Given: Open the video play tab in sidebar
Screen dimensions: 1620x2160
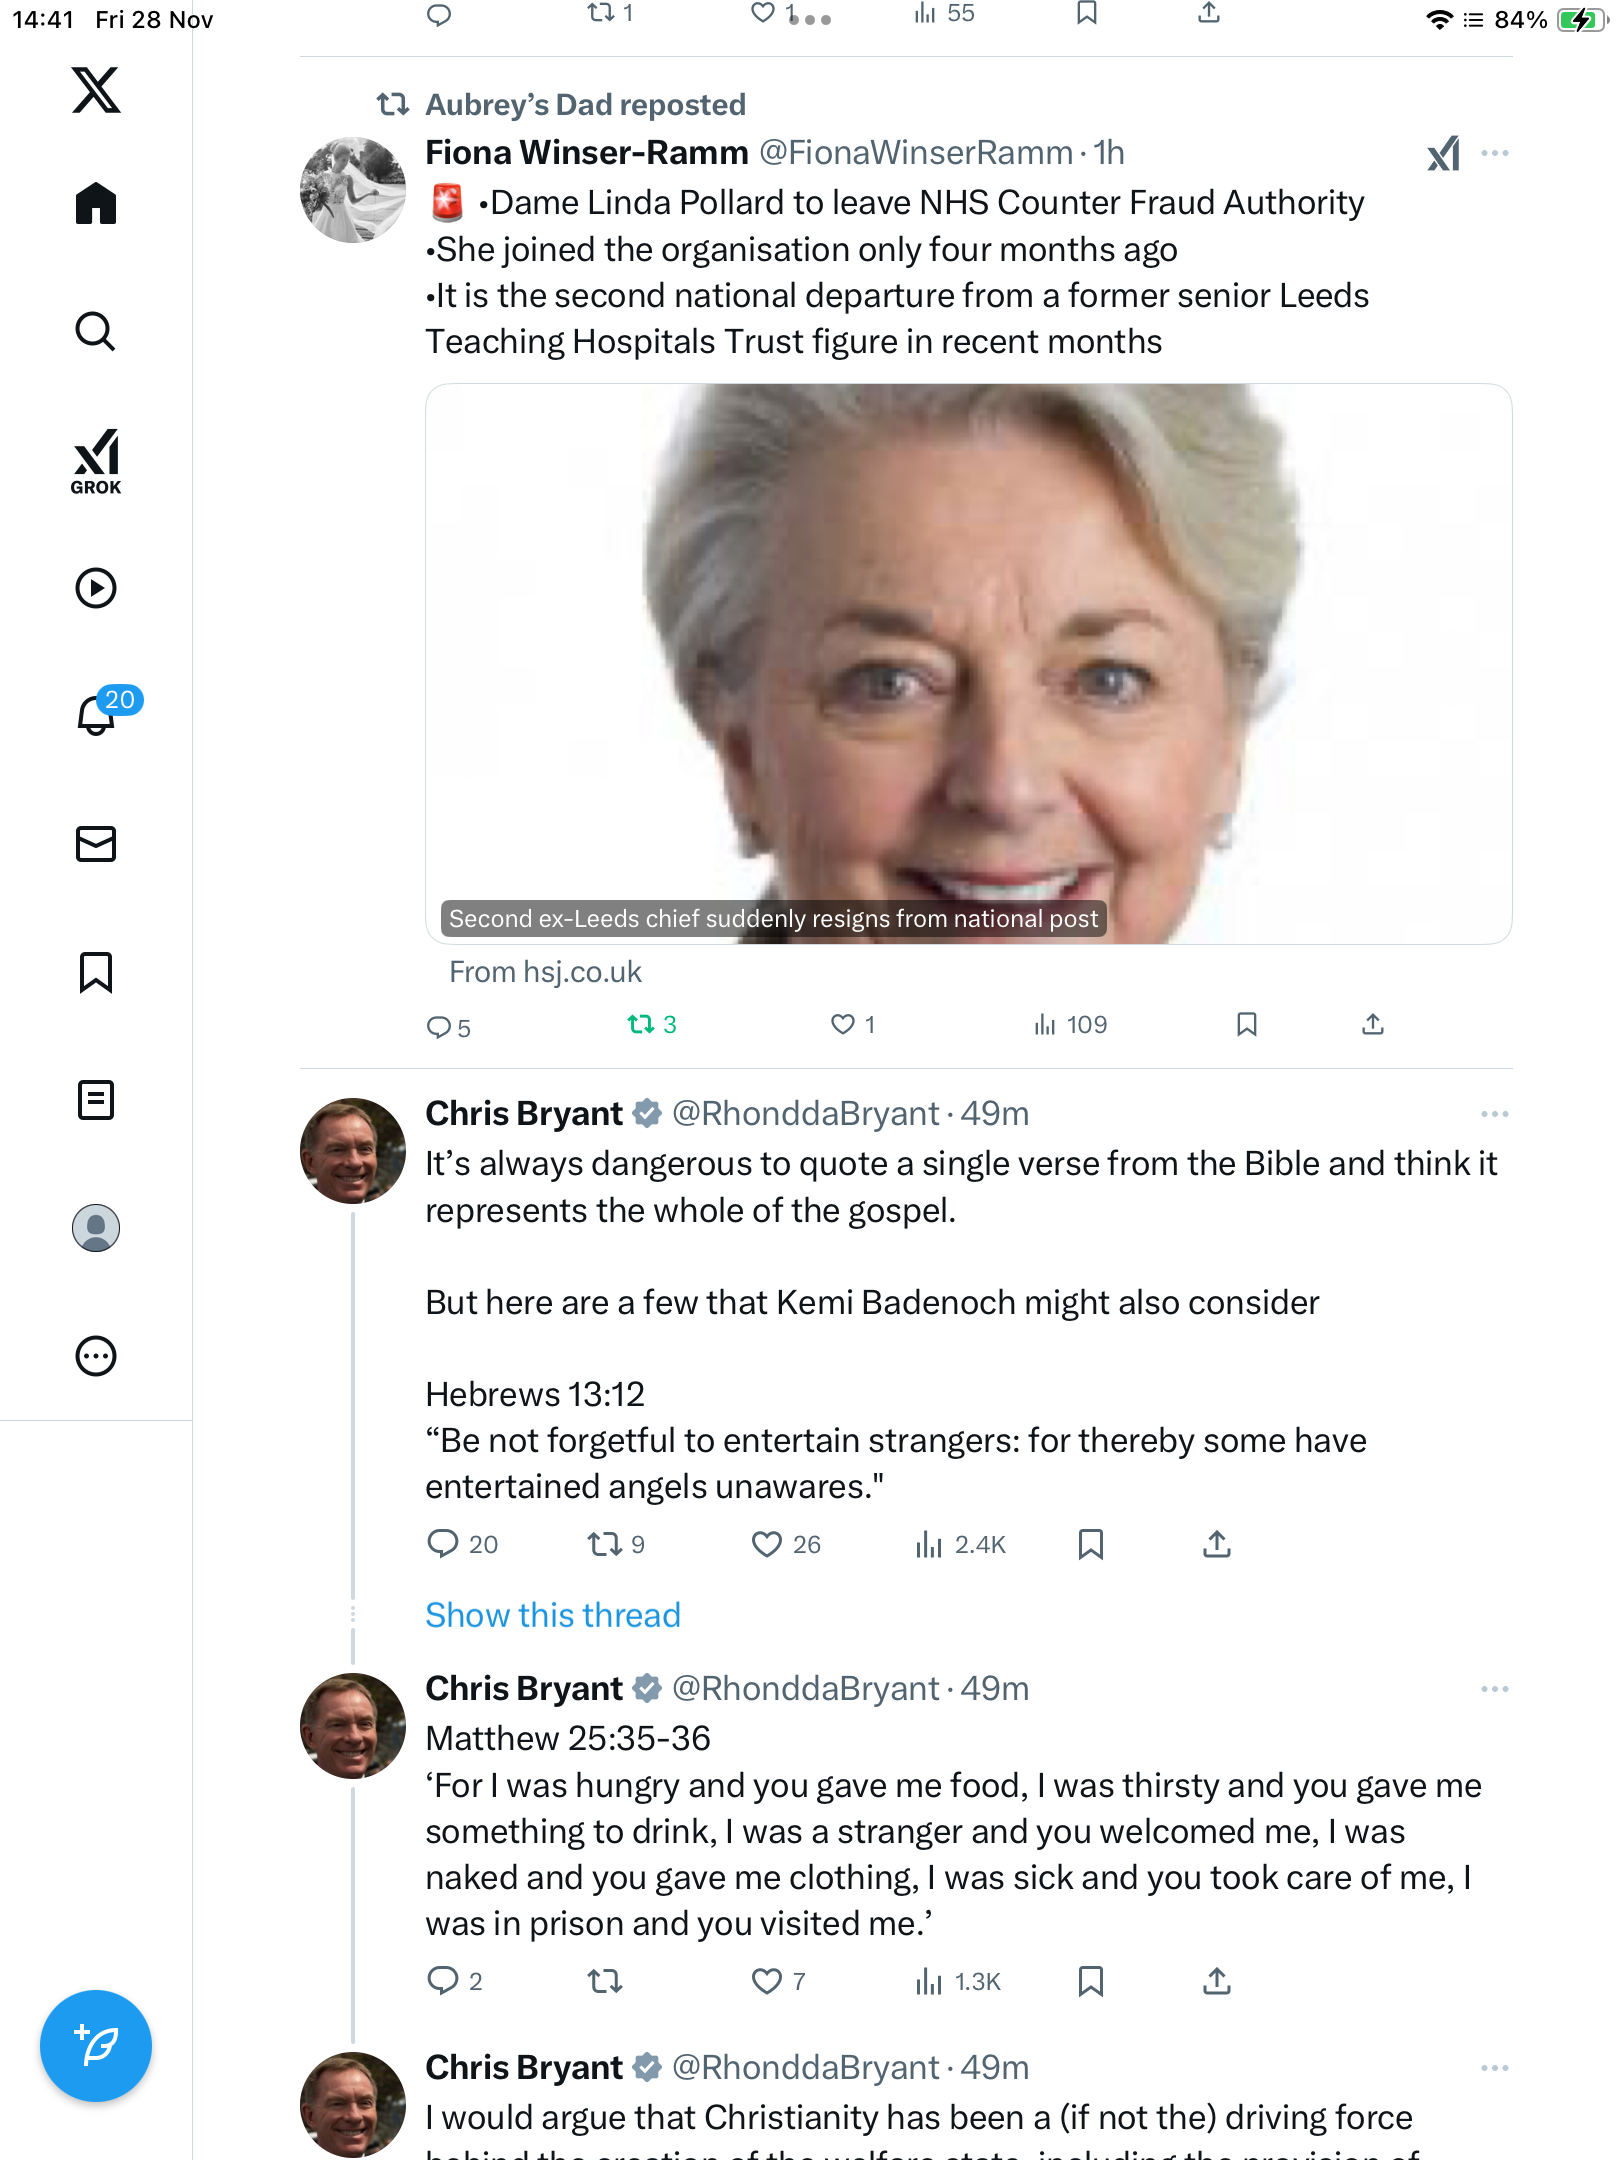Looking at the screenshot, I should pyautogui.click(x=96, y=588).
